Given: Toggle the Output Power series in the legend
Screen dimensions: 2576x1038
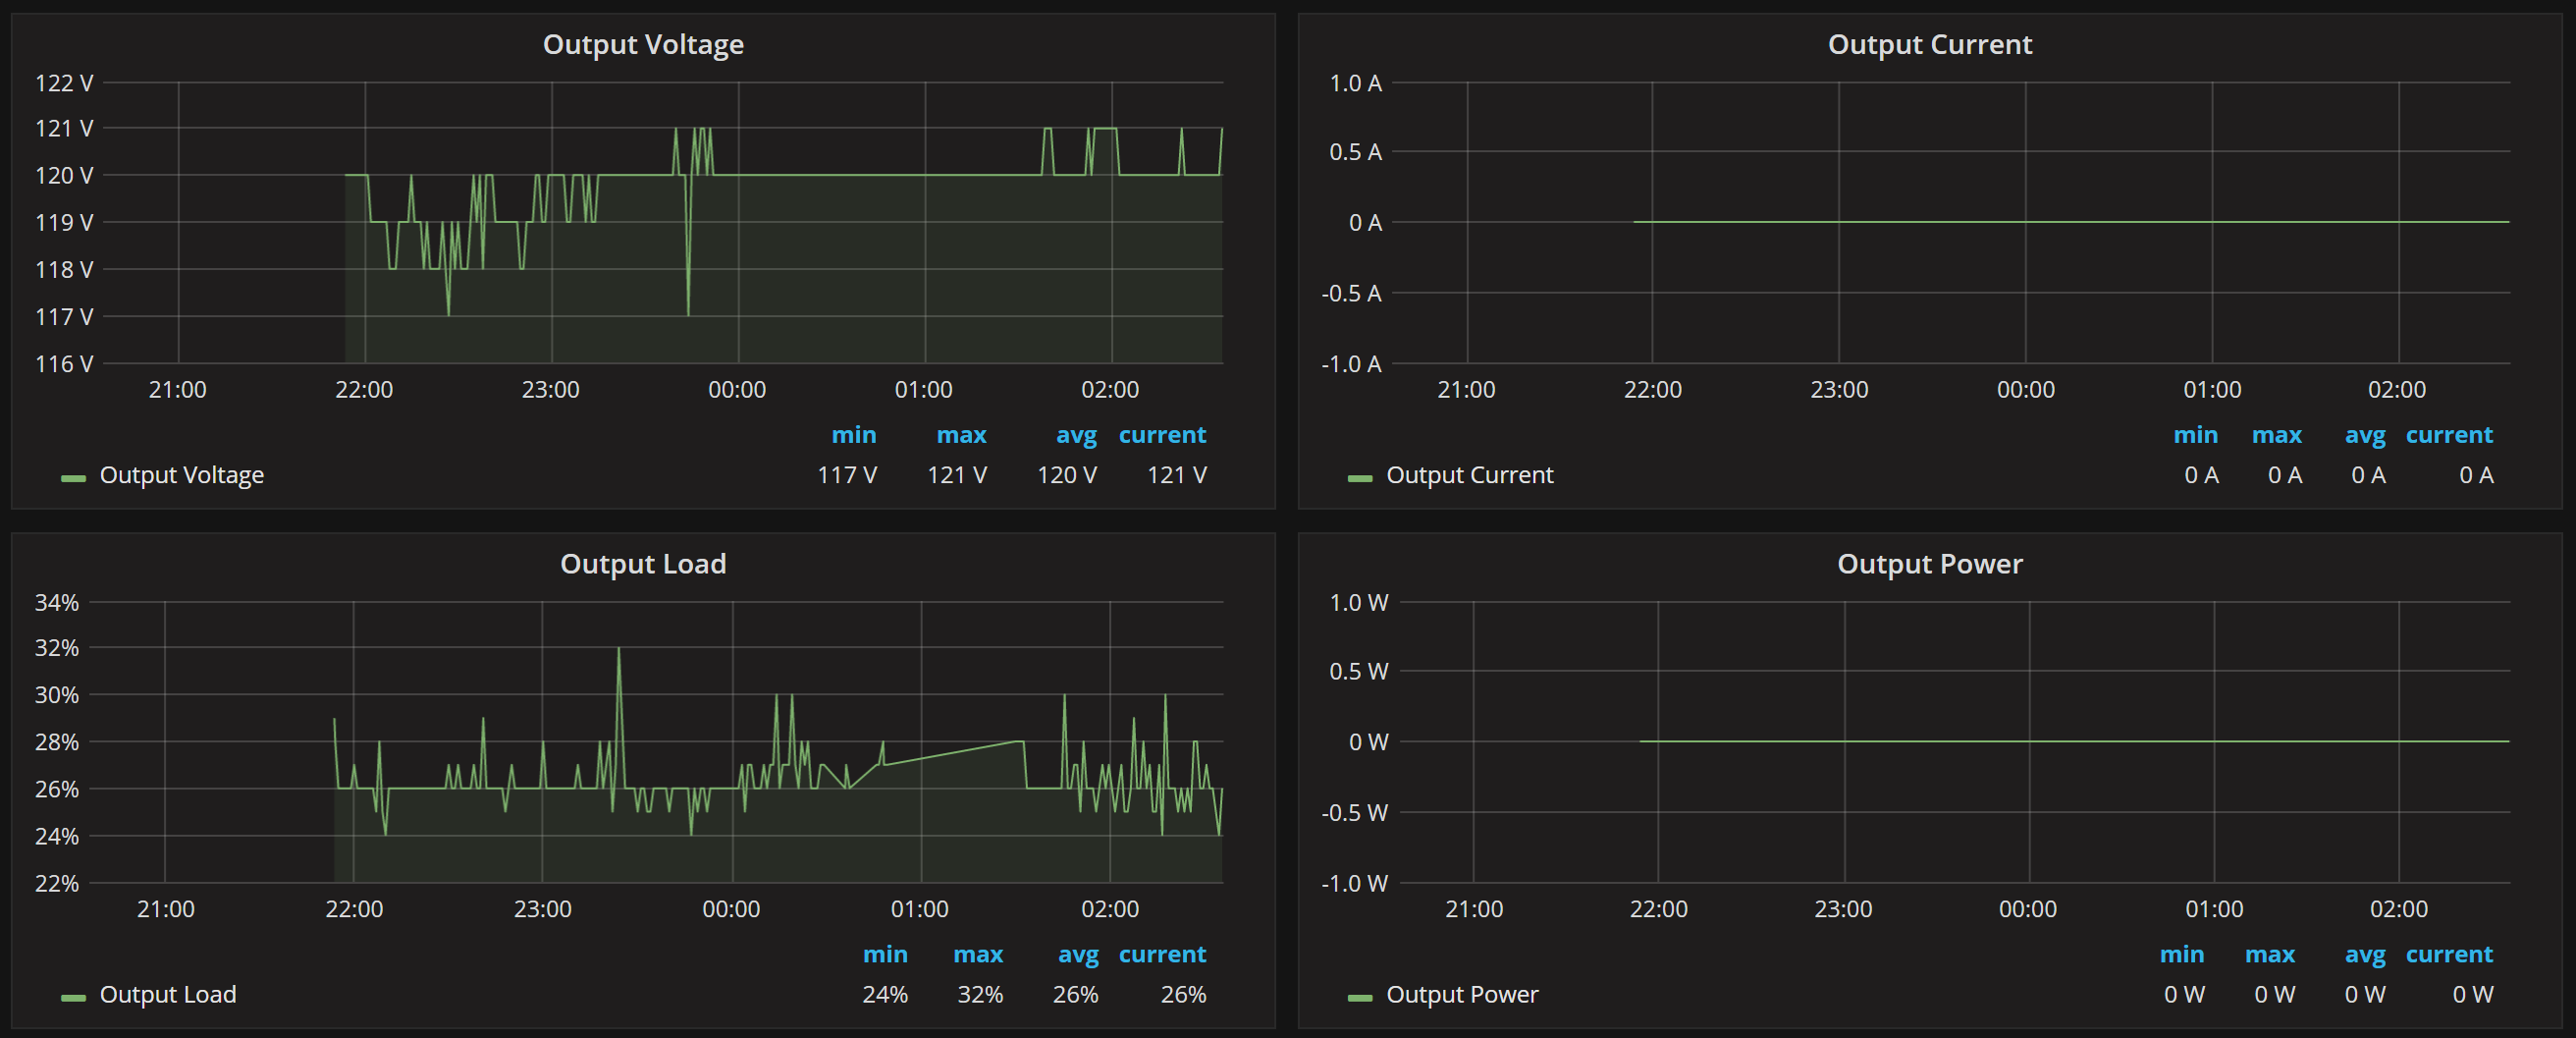Looking at the screenshot, I should tap(1461, 994).
